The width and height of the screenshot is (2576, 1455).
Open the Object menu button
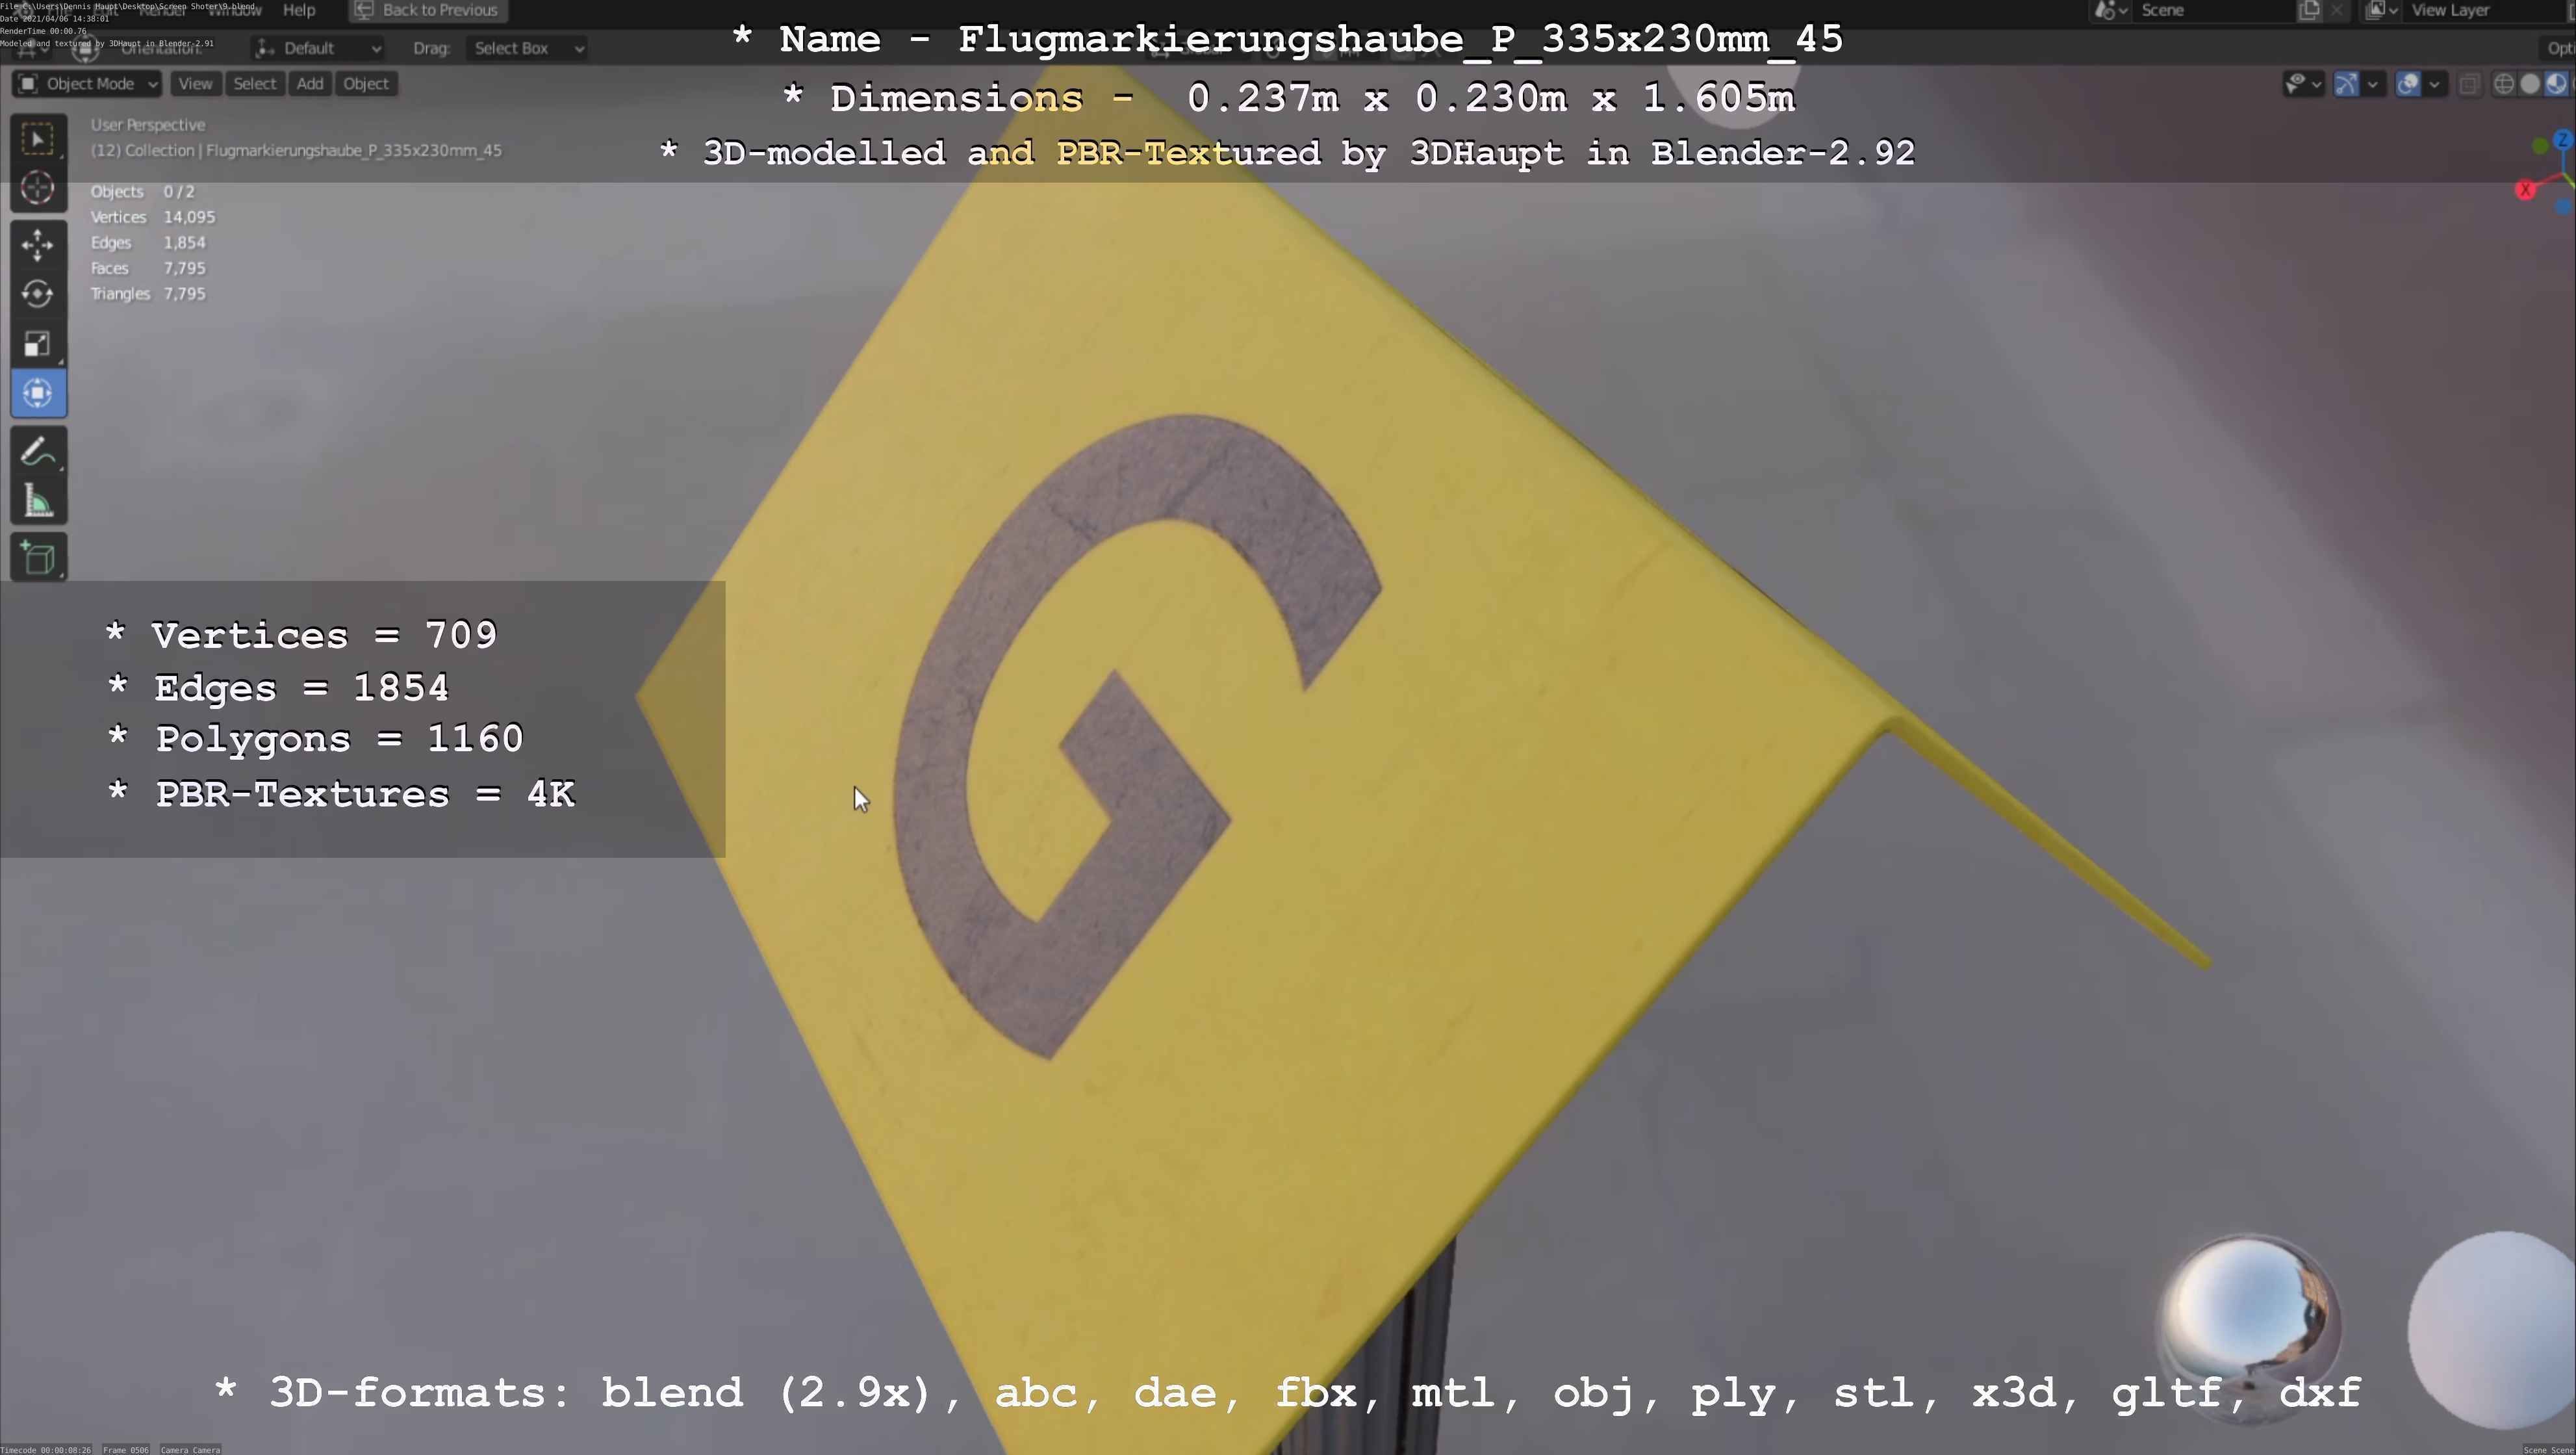[x=365, y=84]
